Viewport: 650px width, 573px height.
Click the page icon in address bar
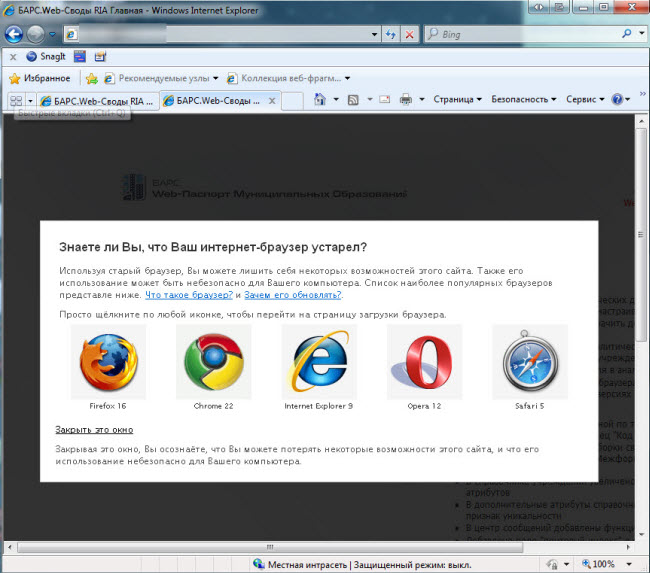click(x=71, y=34)
